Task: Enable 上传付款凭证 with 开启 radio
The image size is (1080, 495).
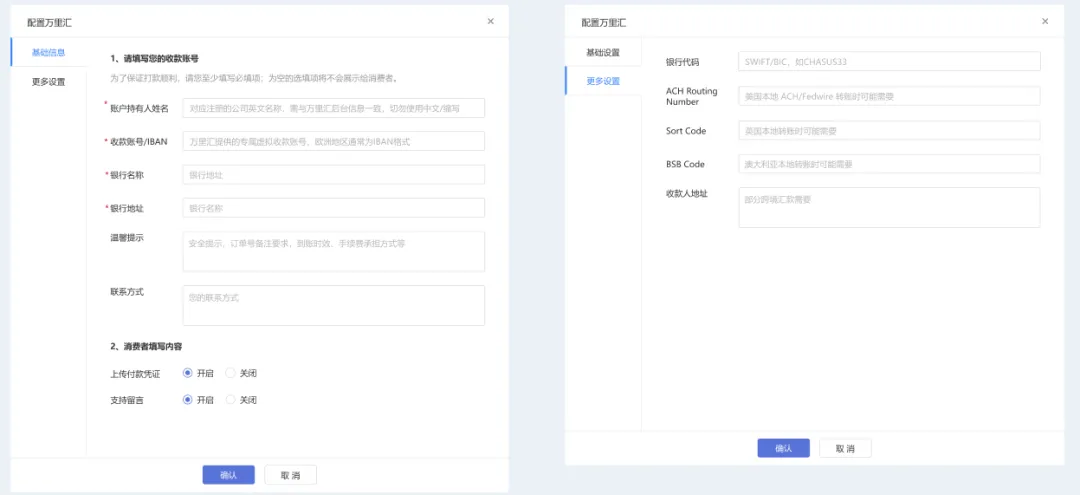Action: pos(187,373)
